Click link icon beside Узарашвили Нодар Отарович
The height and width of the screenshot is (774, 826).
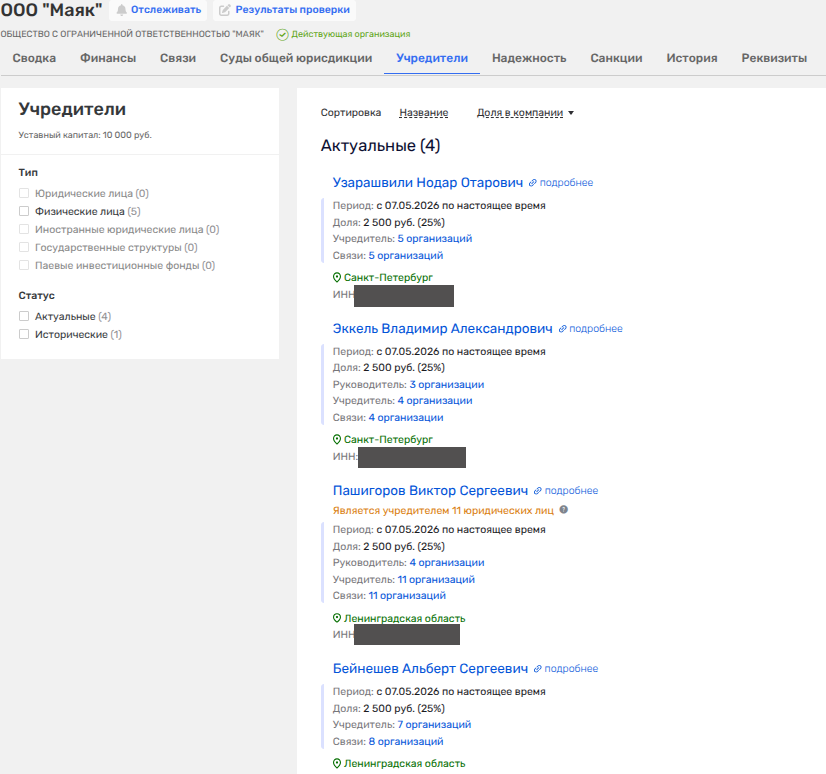click(533, 183)
